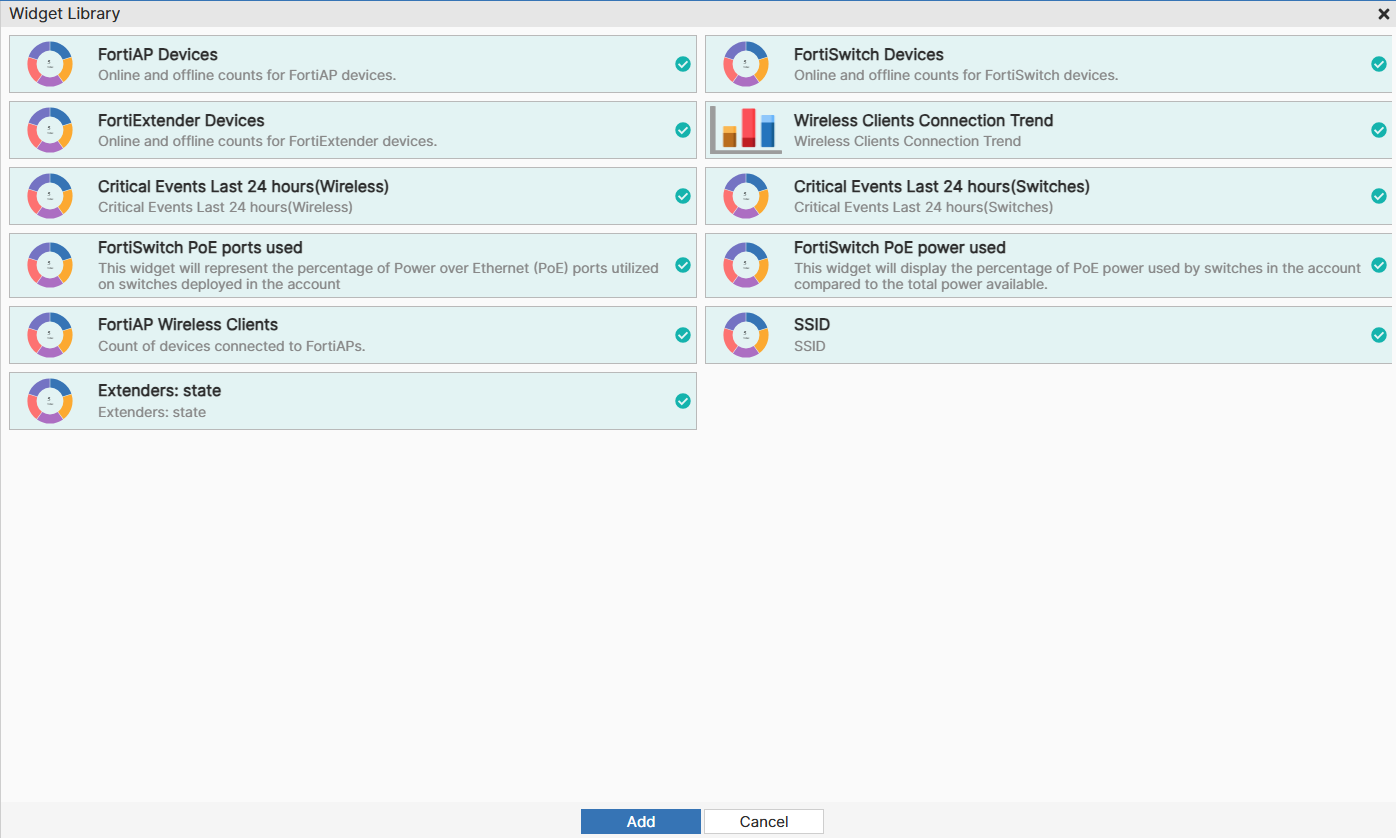Deselect the Wireless Clients Connection Trend checkmark

pyautogui.click(x=1379, y=130)
